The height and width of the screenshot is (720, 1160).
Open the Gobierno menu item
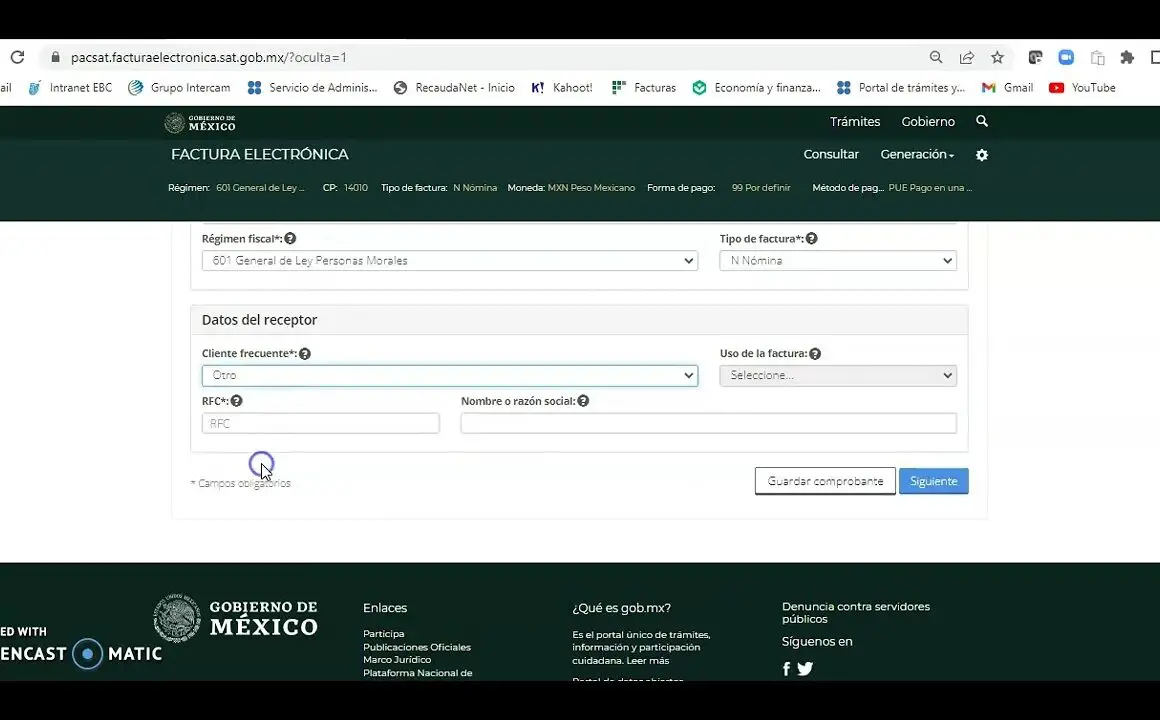point(928,121)
